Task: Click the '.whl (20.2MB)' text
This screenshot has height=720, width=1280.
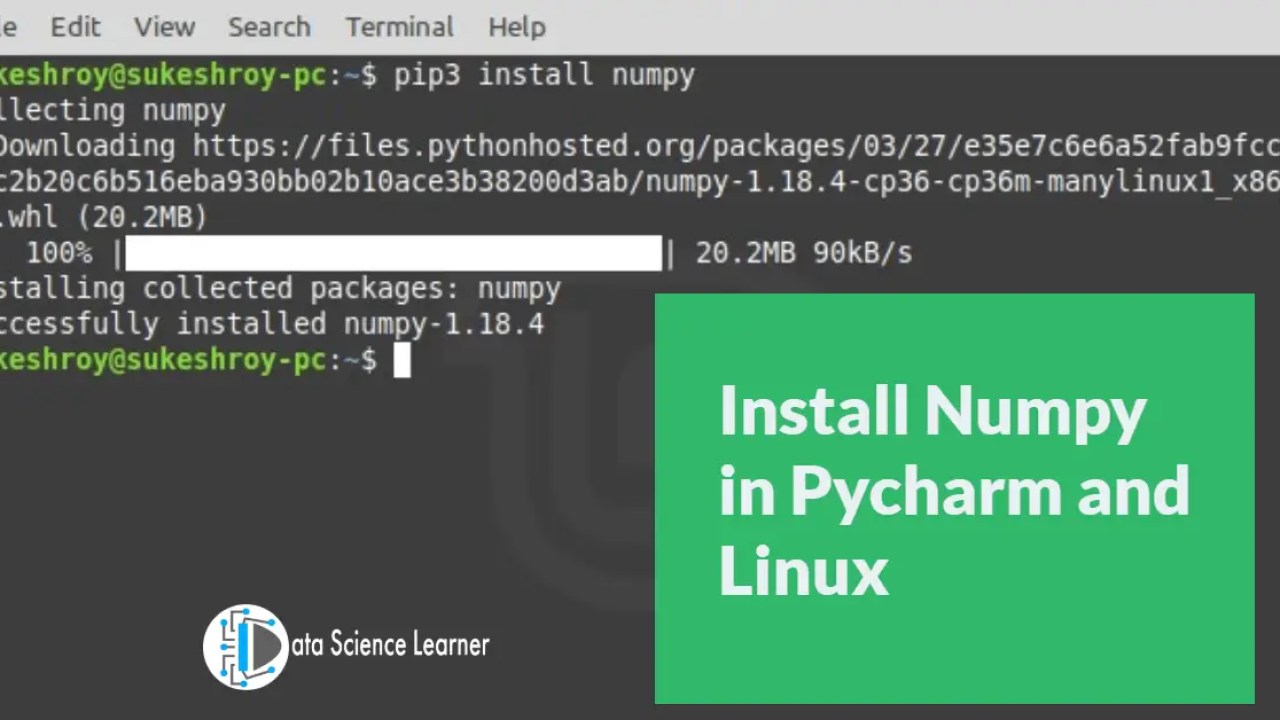Action: (x=104, y=217)
